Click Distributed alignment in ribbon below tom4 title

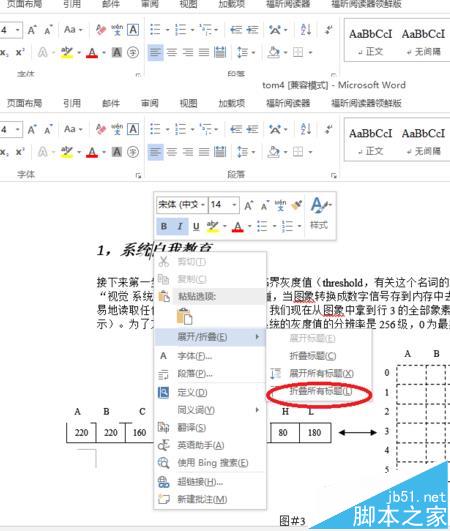[220, 152]
